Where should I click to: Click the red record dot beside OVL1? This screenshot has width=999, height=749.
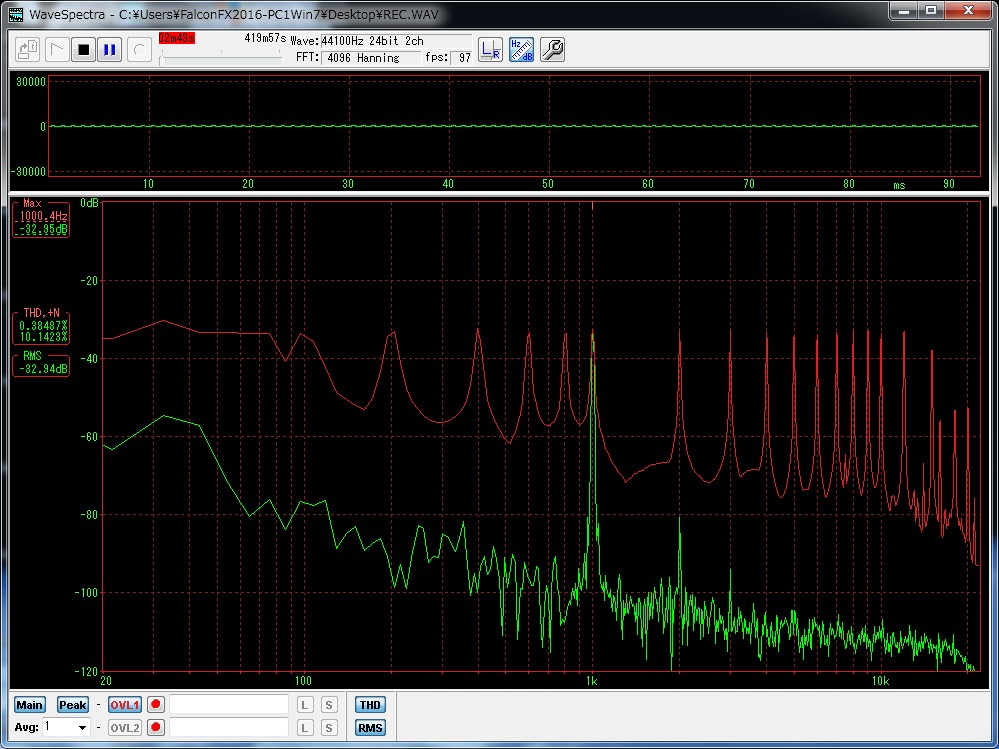[x=155, y=705]
